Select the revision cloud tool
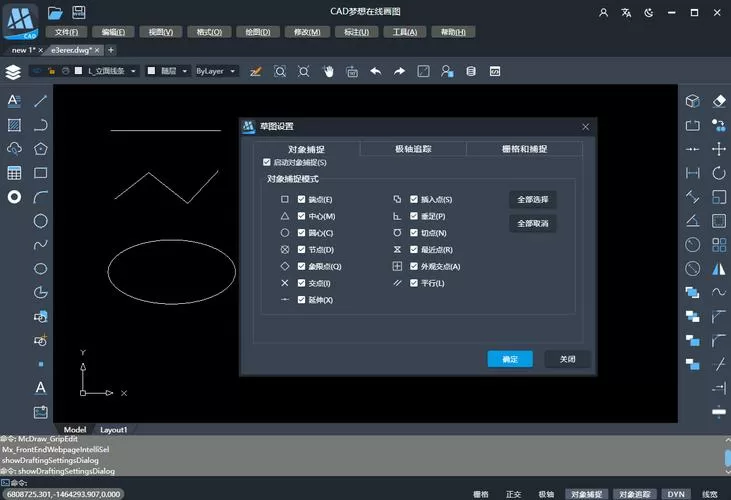The height and width of the screenshot is (500, 731). point(14,149)
